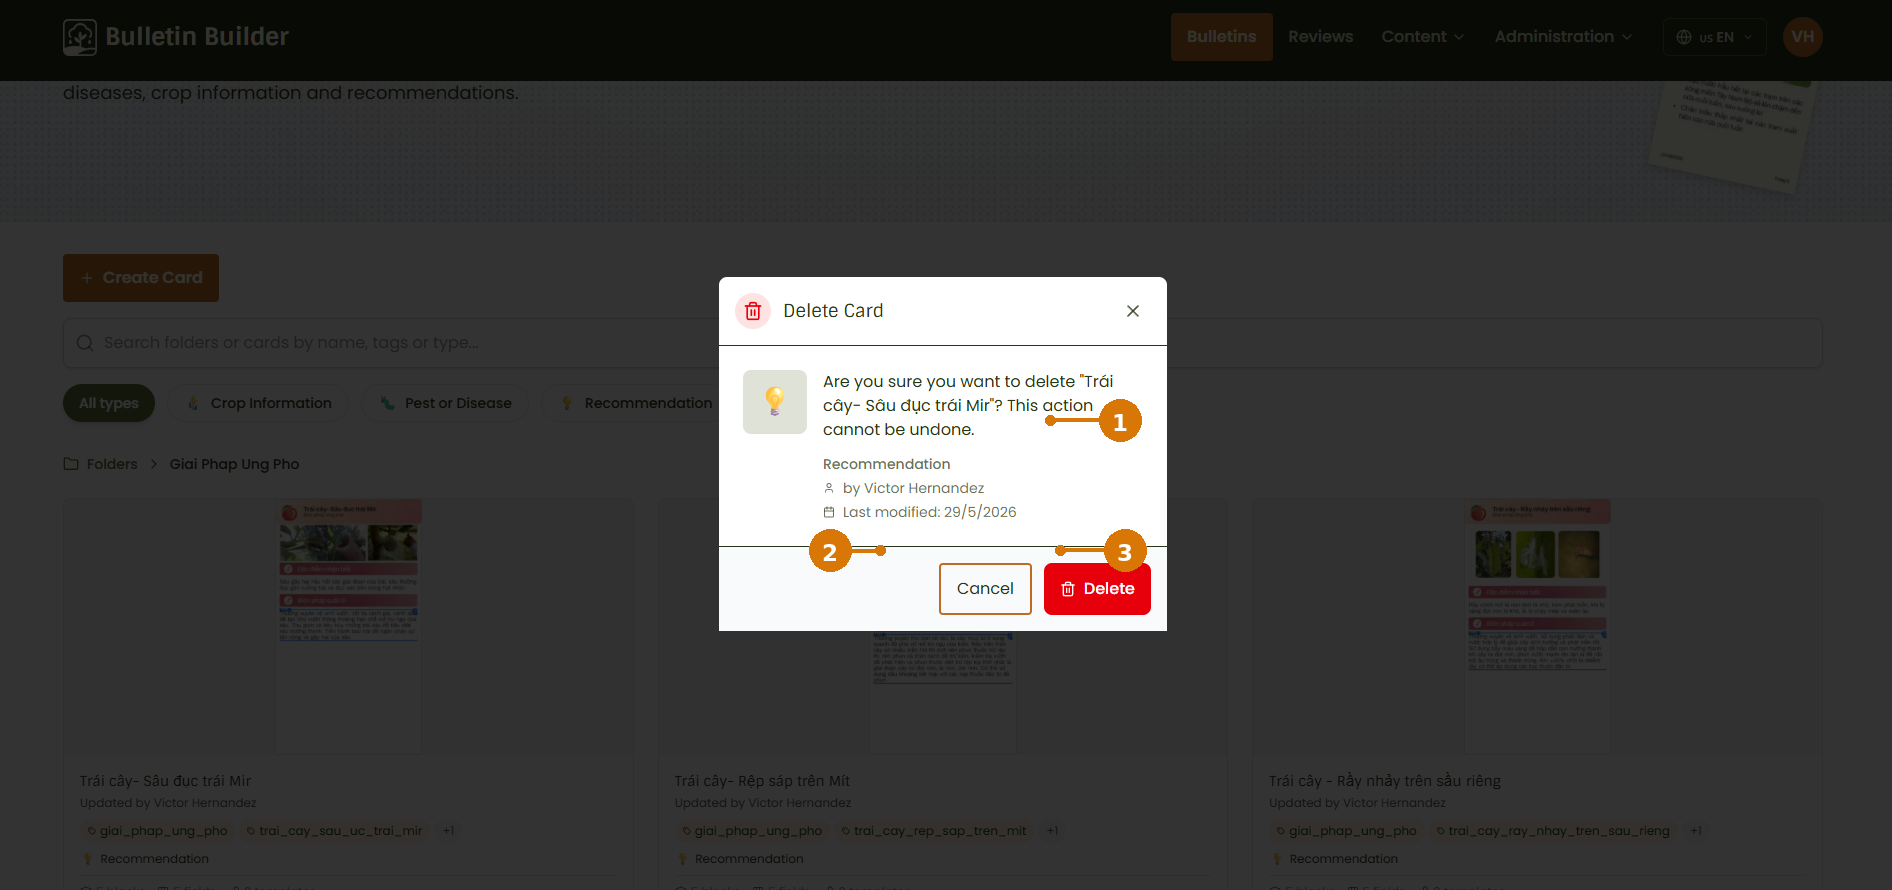Viewport: 1892px width, 890px height.
Task: Select the All types filter
Action: point(109,403)
